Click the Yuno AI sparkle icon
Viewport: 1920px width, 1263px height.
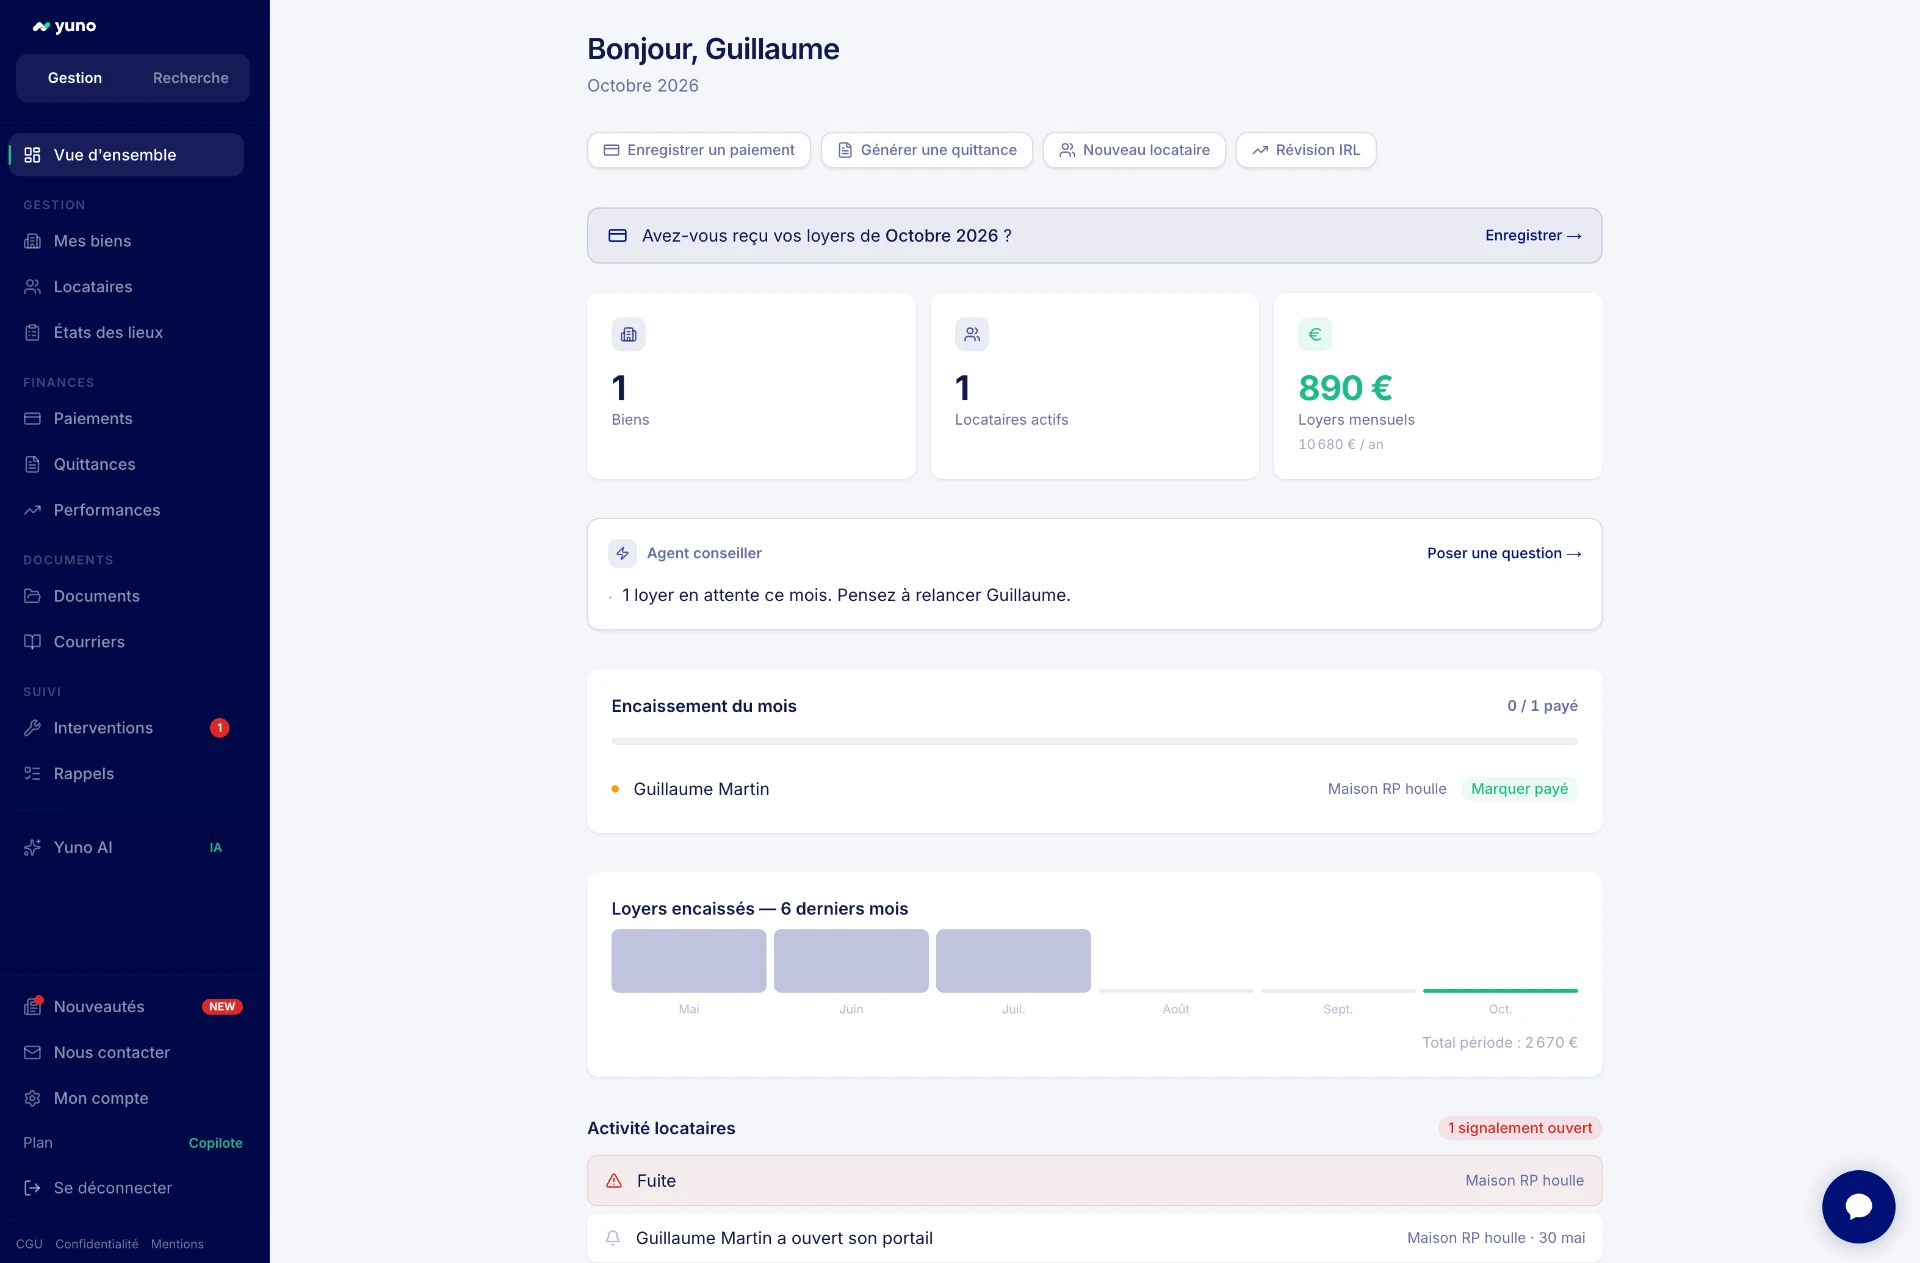[x=32, y=847]
